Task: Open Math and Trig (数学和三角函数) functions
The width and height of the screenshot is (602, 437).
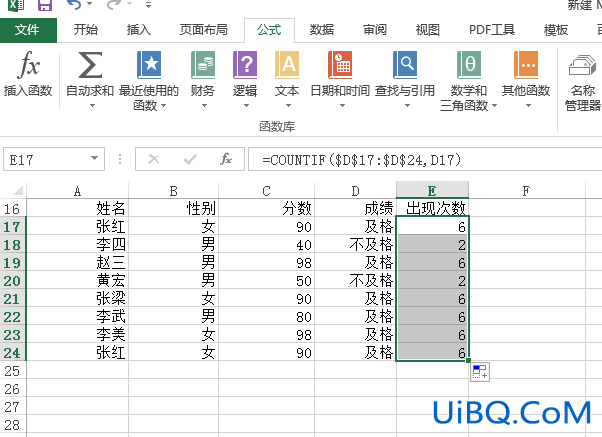Action: 468,65
